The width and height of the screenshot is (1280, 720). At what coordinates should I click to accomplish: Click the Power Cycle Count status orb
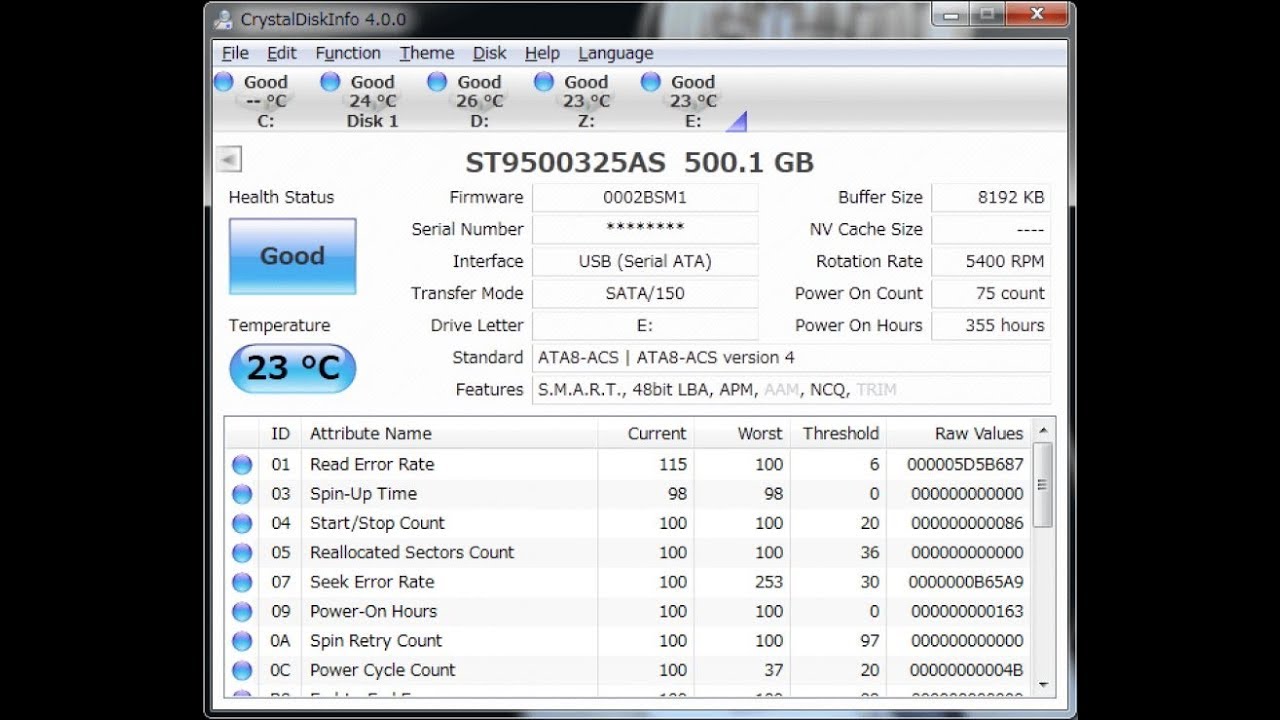tap(242, 670)
